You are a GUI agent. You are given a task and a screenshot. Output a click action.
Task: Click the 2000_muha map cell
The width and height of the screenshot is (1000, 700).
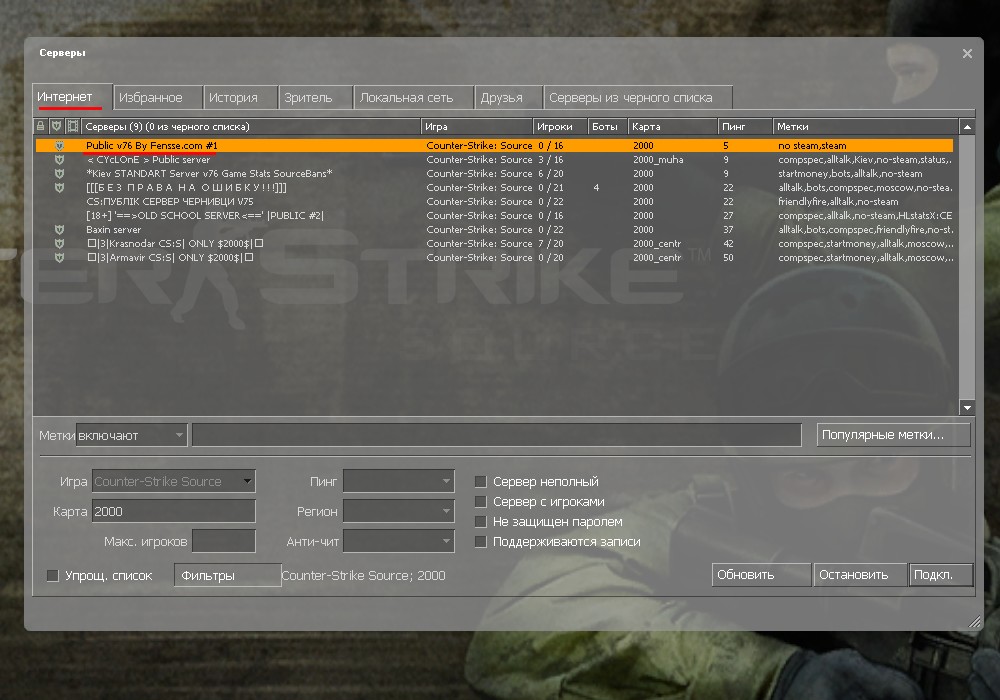point(658,159)
